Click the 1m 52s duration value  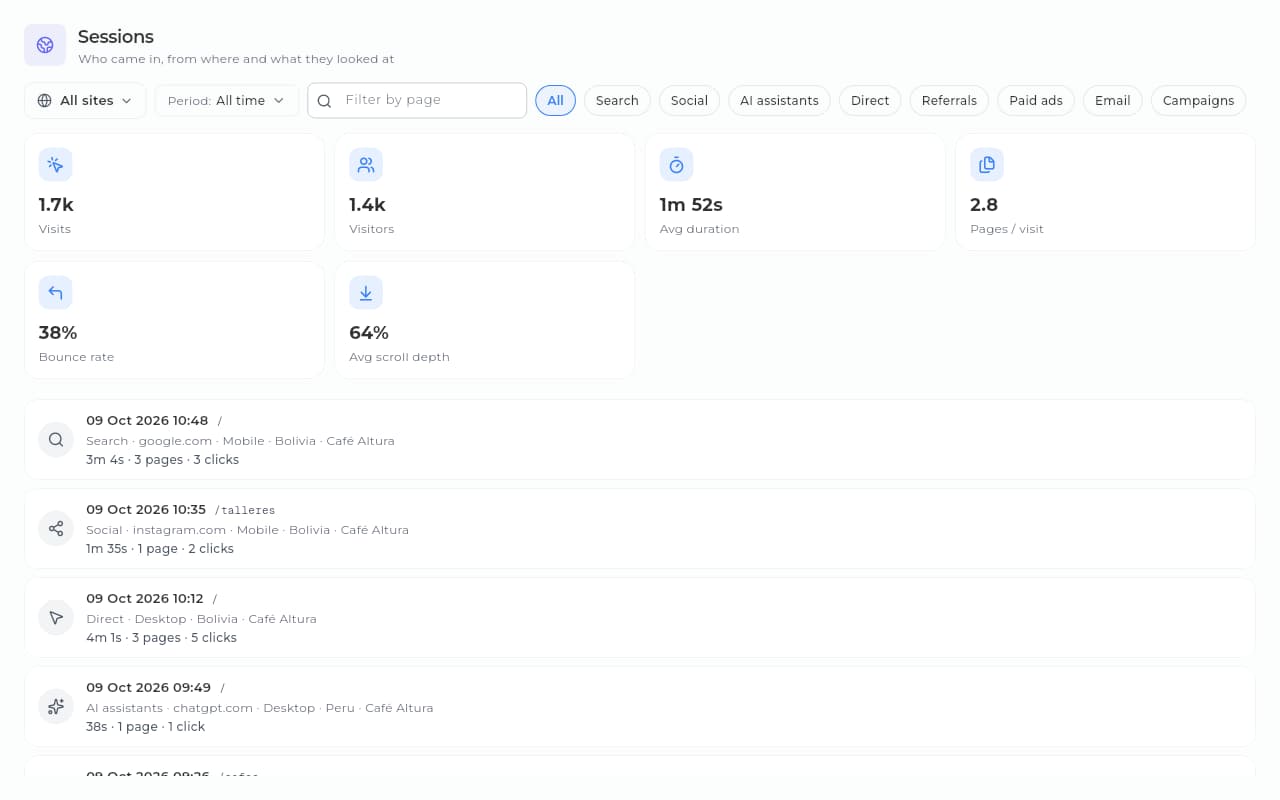click(691, 205)
